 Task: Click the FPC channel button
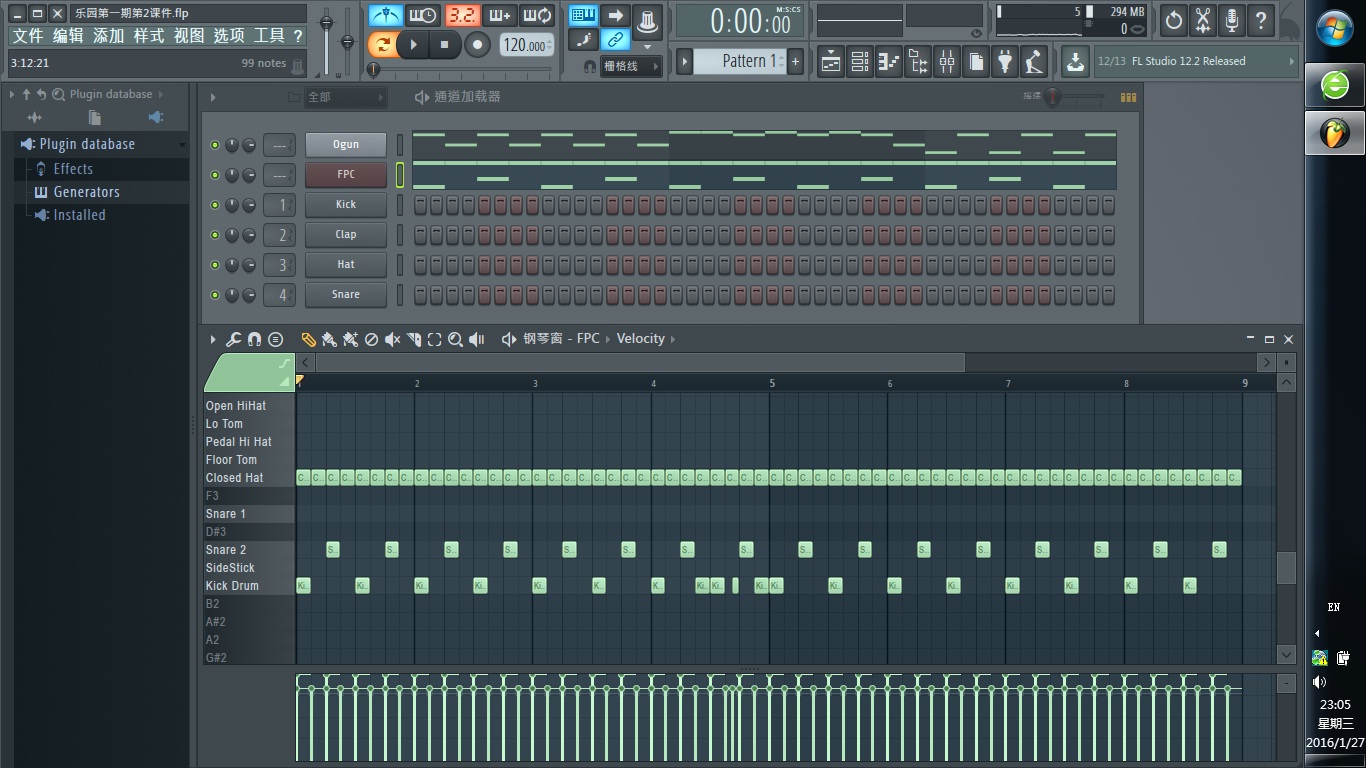[345, 175]
